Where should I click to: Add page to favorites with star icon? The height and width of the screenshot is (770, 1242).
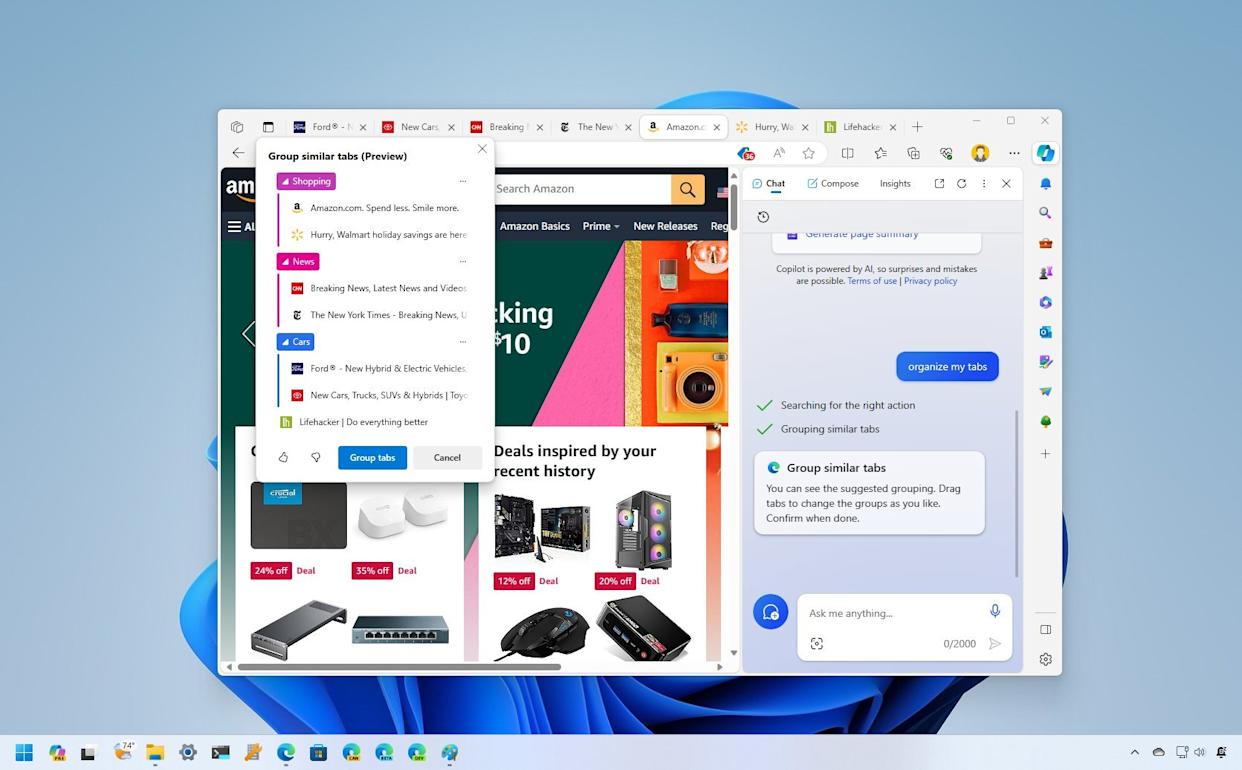point(808,153)
